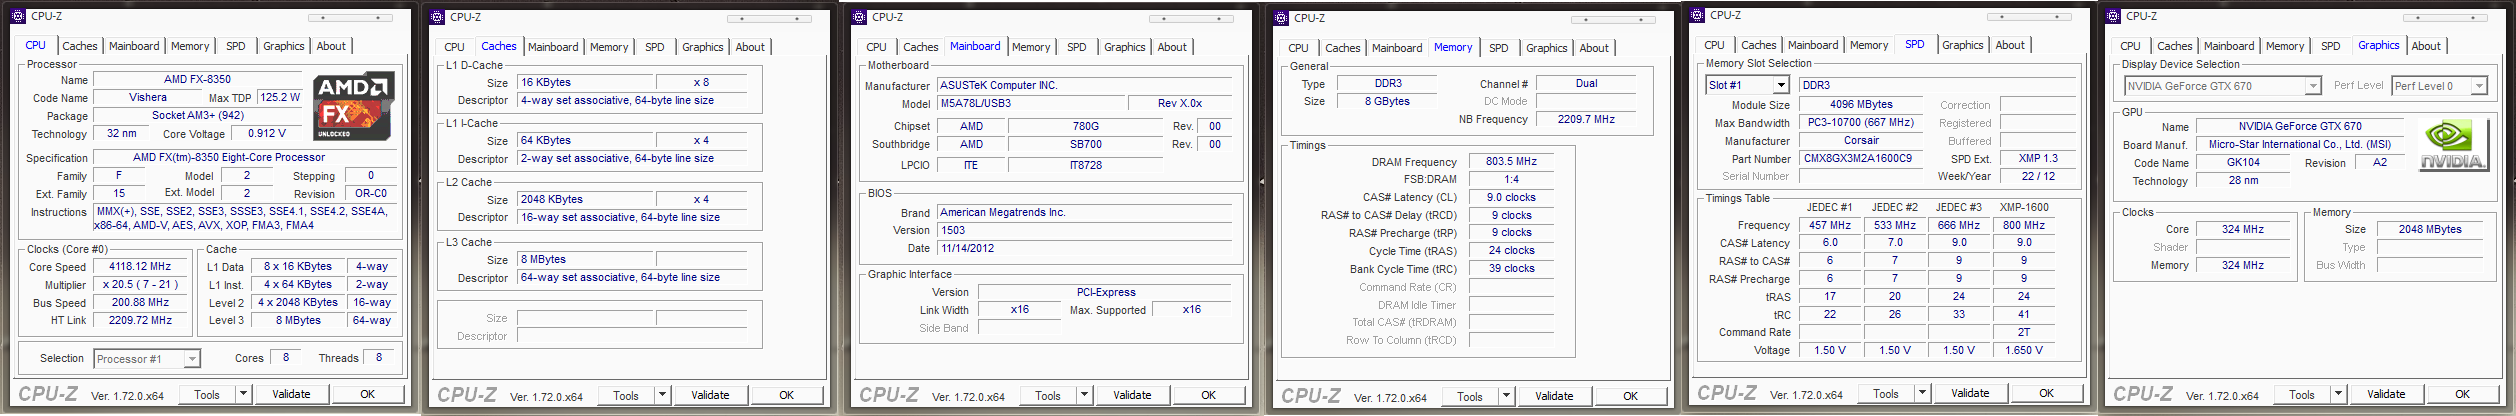Image resolution: width=2516 pixels, height=416 pixels.
Task: Select the Mainboard tab in the Caches window
Action: click(553, 47)
